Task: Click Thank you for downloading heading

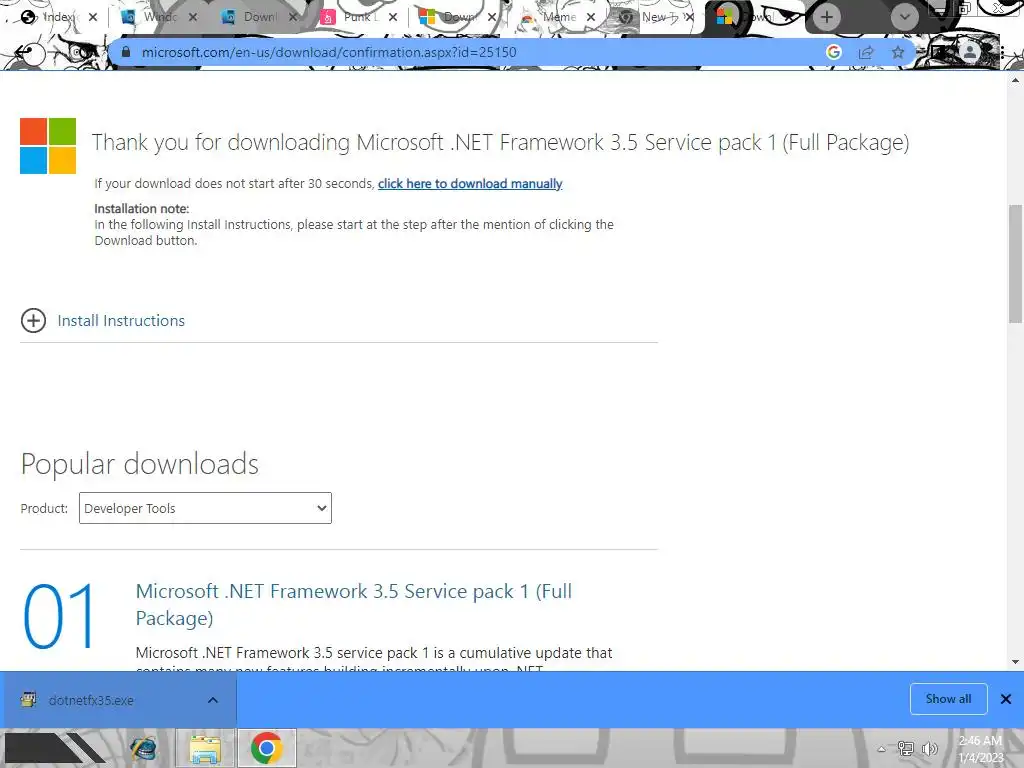Action: (x=500, y=142)
